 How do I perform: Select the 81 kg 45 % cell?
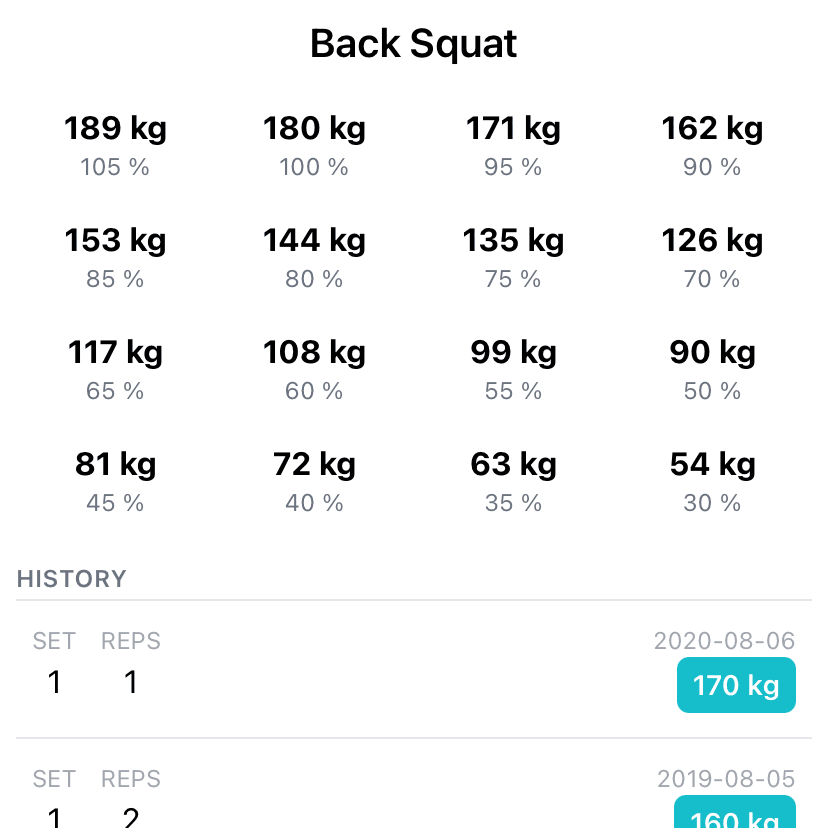pyautogui.click(x=115, y=481)
